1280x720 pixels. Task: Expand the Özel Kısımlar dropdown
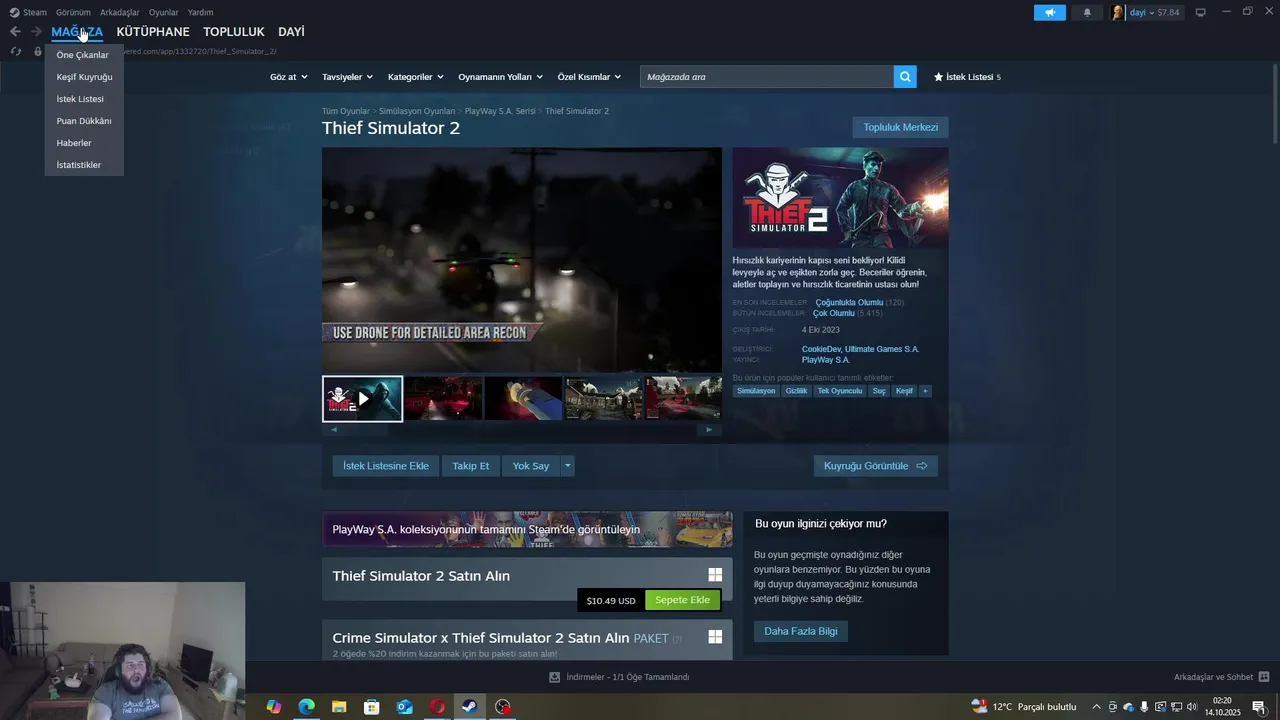click(589, 77)
